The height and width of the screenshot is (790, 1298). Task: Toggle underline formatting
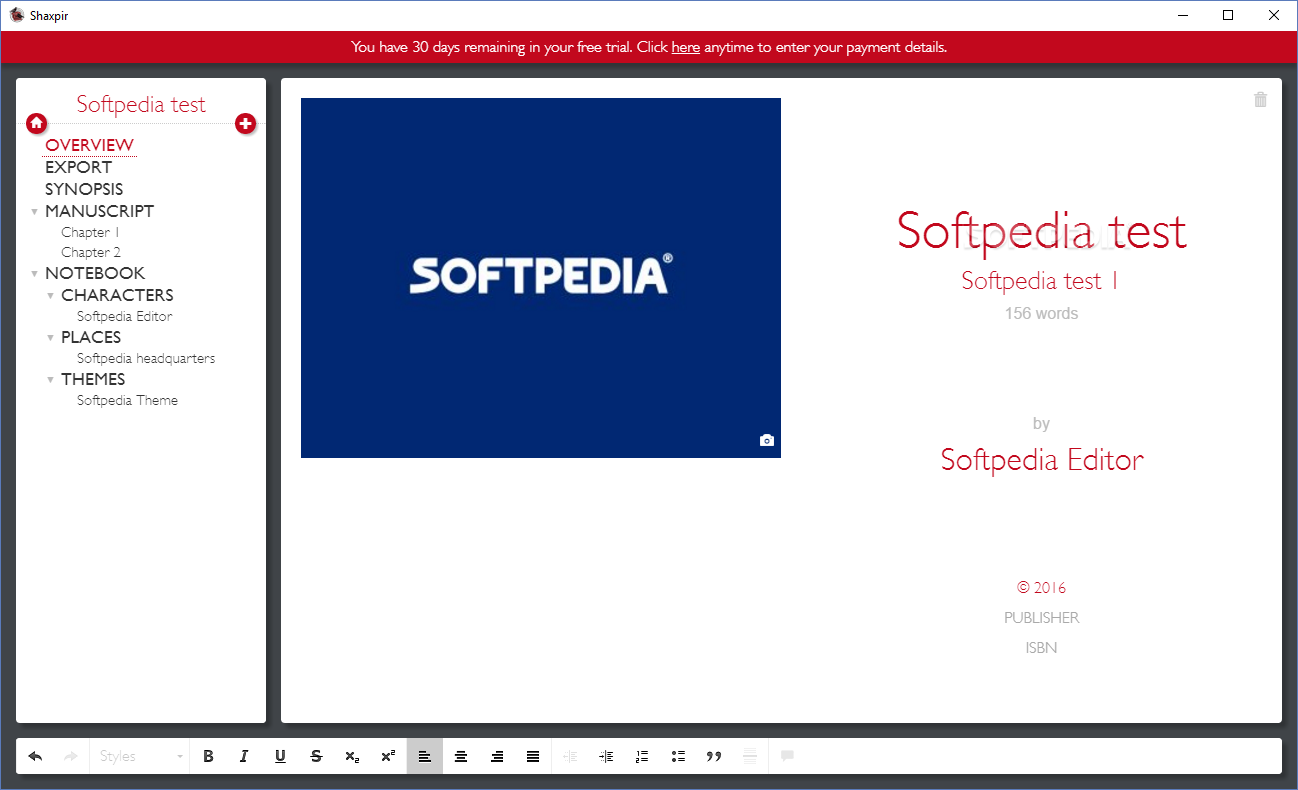coord(280,756)
